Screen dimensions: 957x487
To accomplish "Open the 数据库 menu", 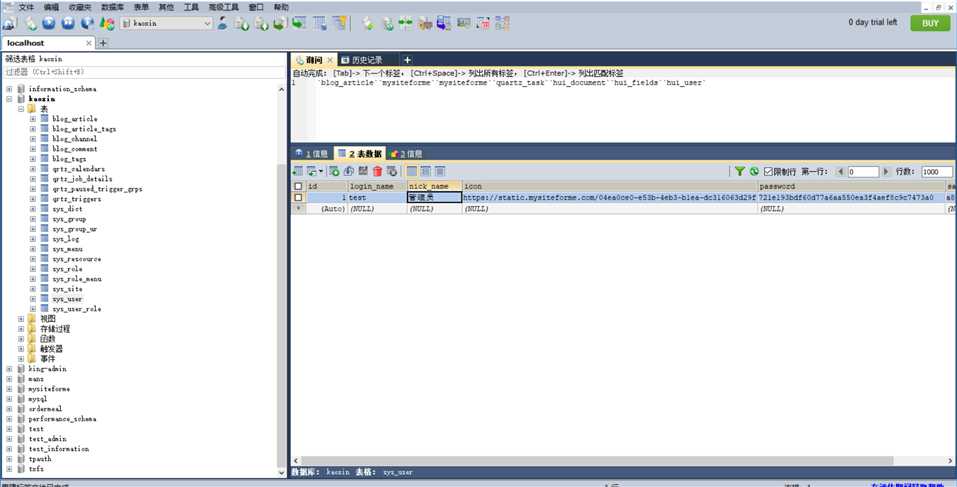I will (112, 7).
